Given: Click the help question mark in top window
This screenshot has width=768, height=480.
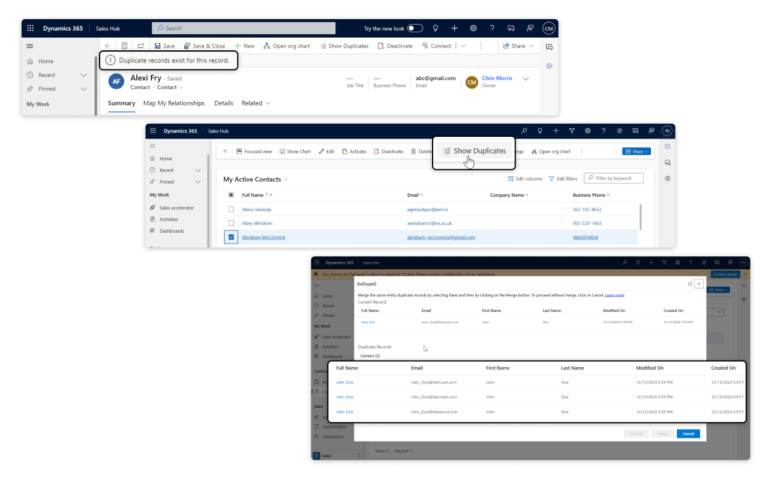Looking at the screenshot, I should click(492, 28).
